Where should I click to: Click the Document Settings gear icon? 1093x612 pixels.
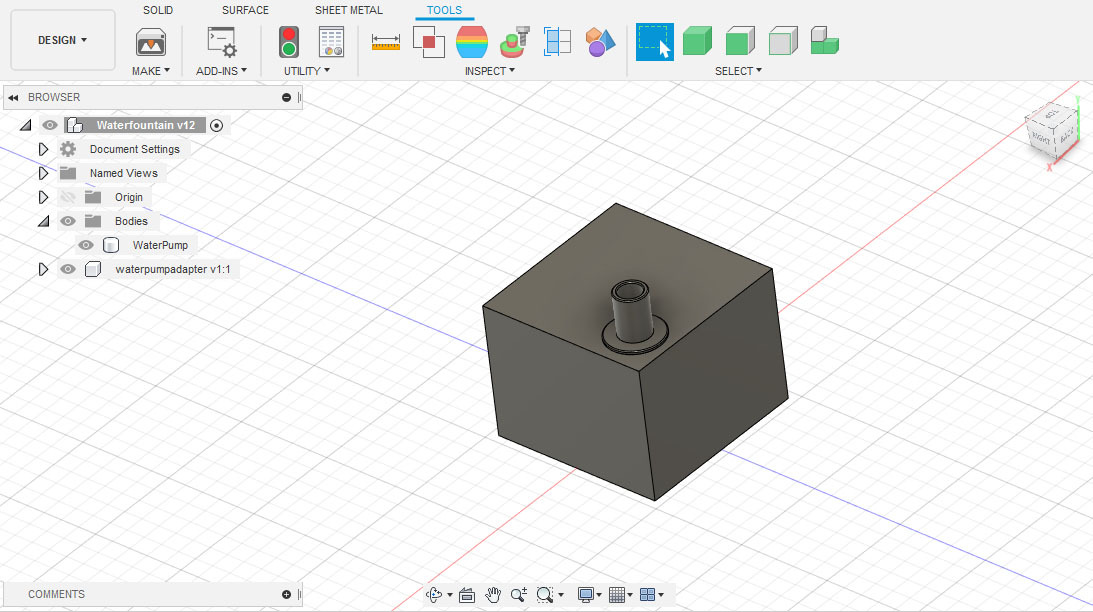[68, 149]
